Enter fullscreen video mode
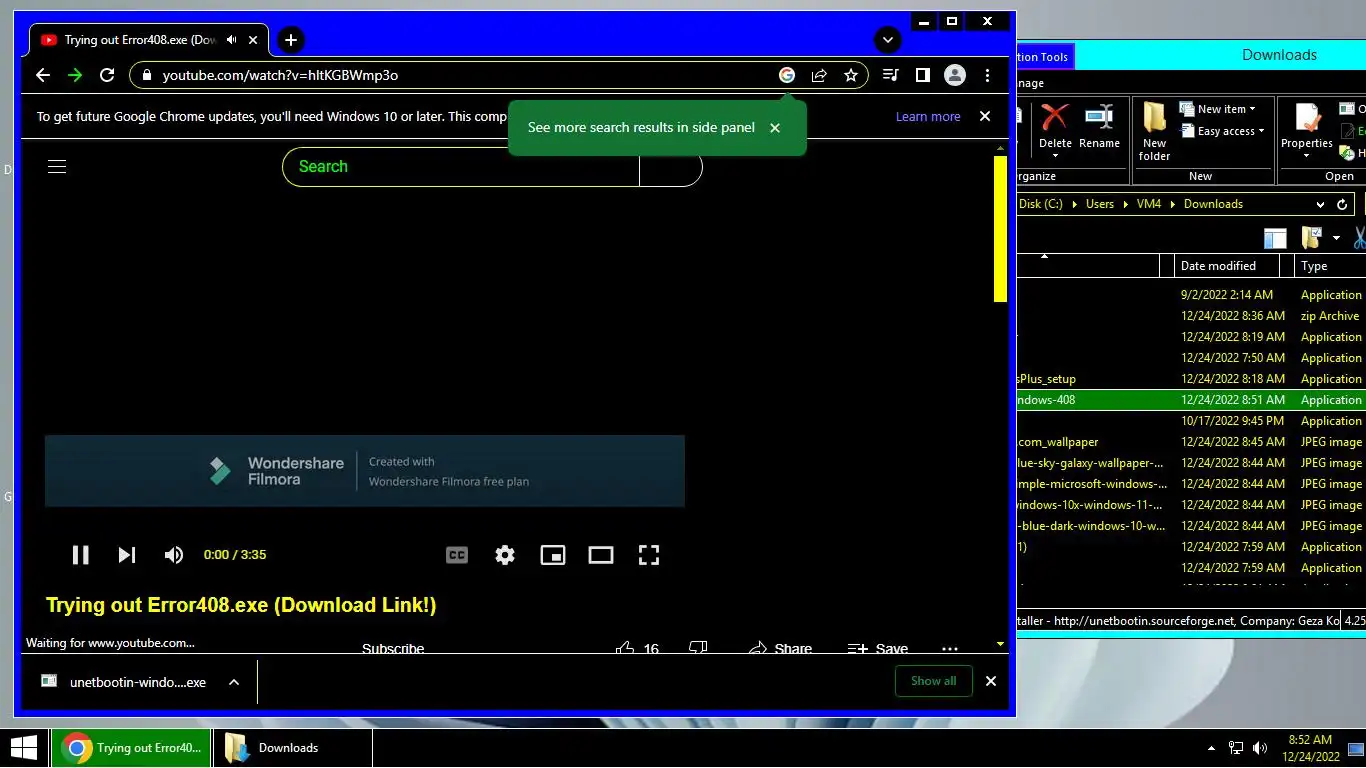 649,555
